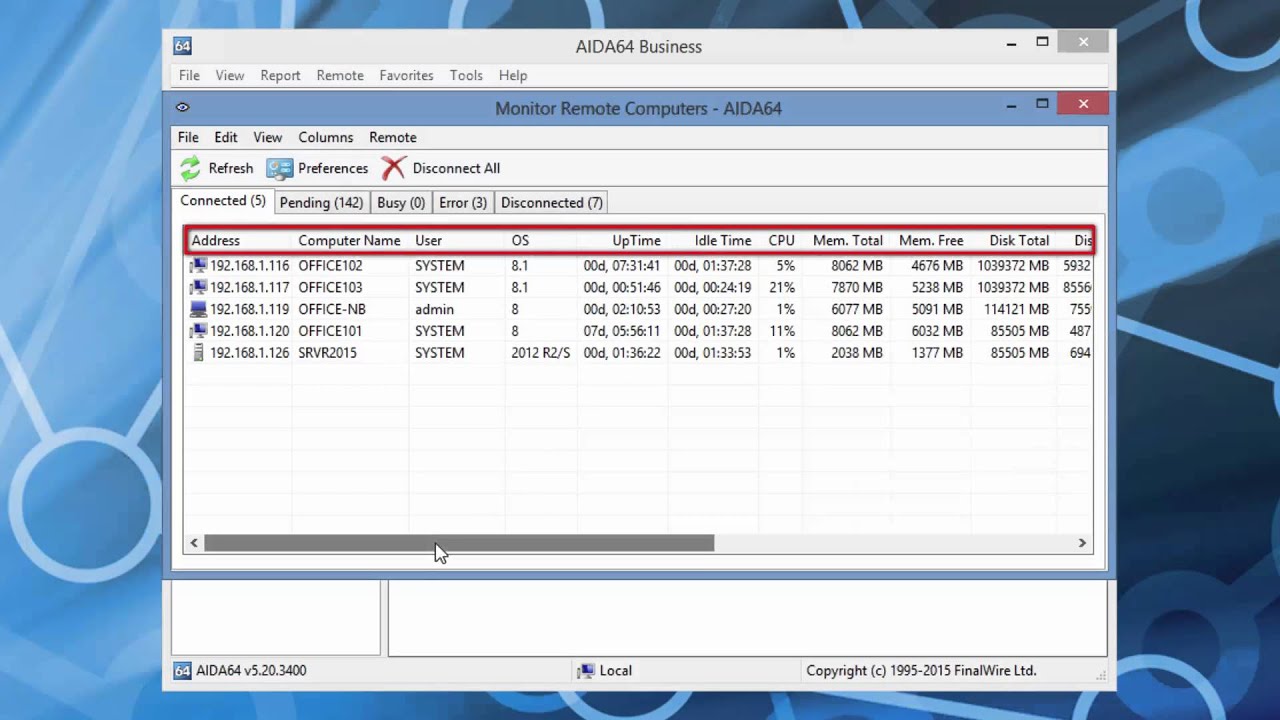Click memory free 1377 MB

937,353
